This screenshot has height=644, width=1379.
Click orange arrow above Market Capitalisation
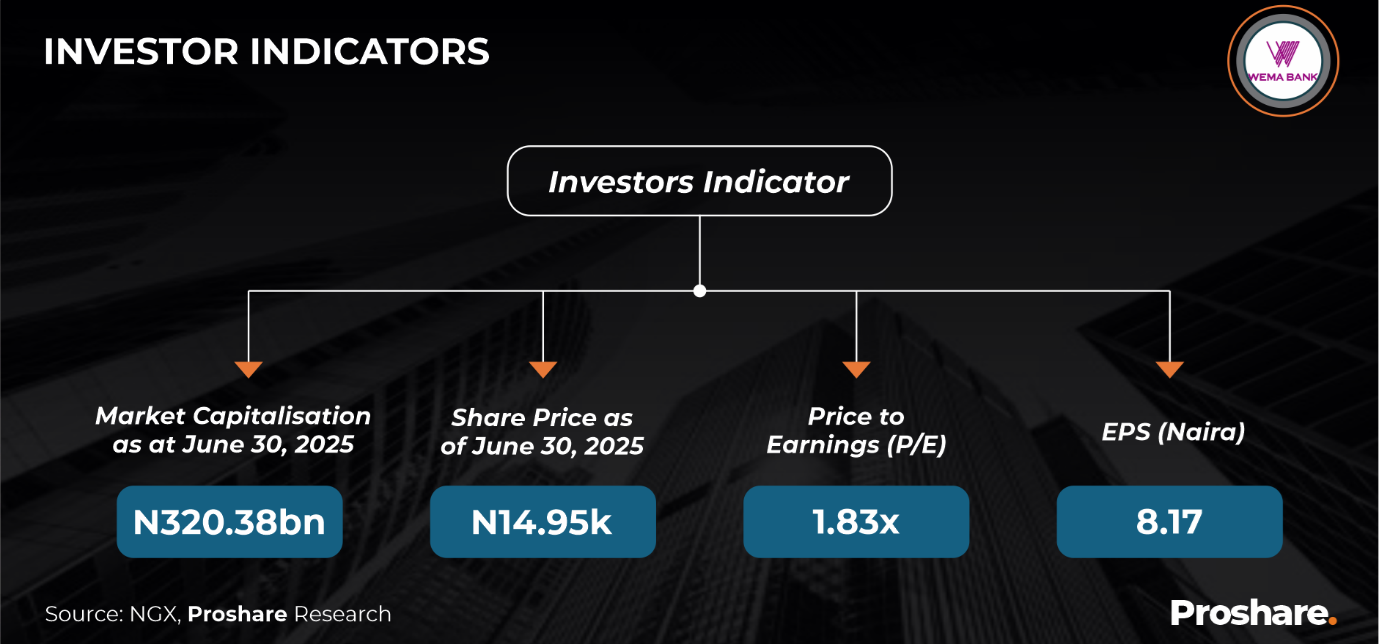point(248,369)
